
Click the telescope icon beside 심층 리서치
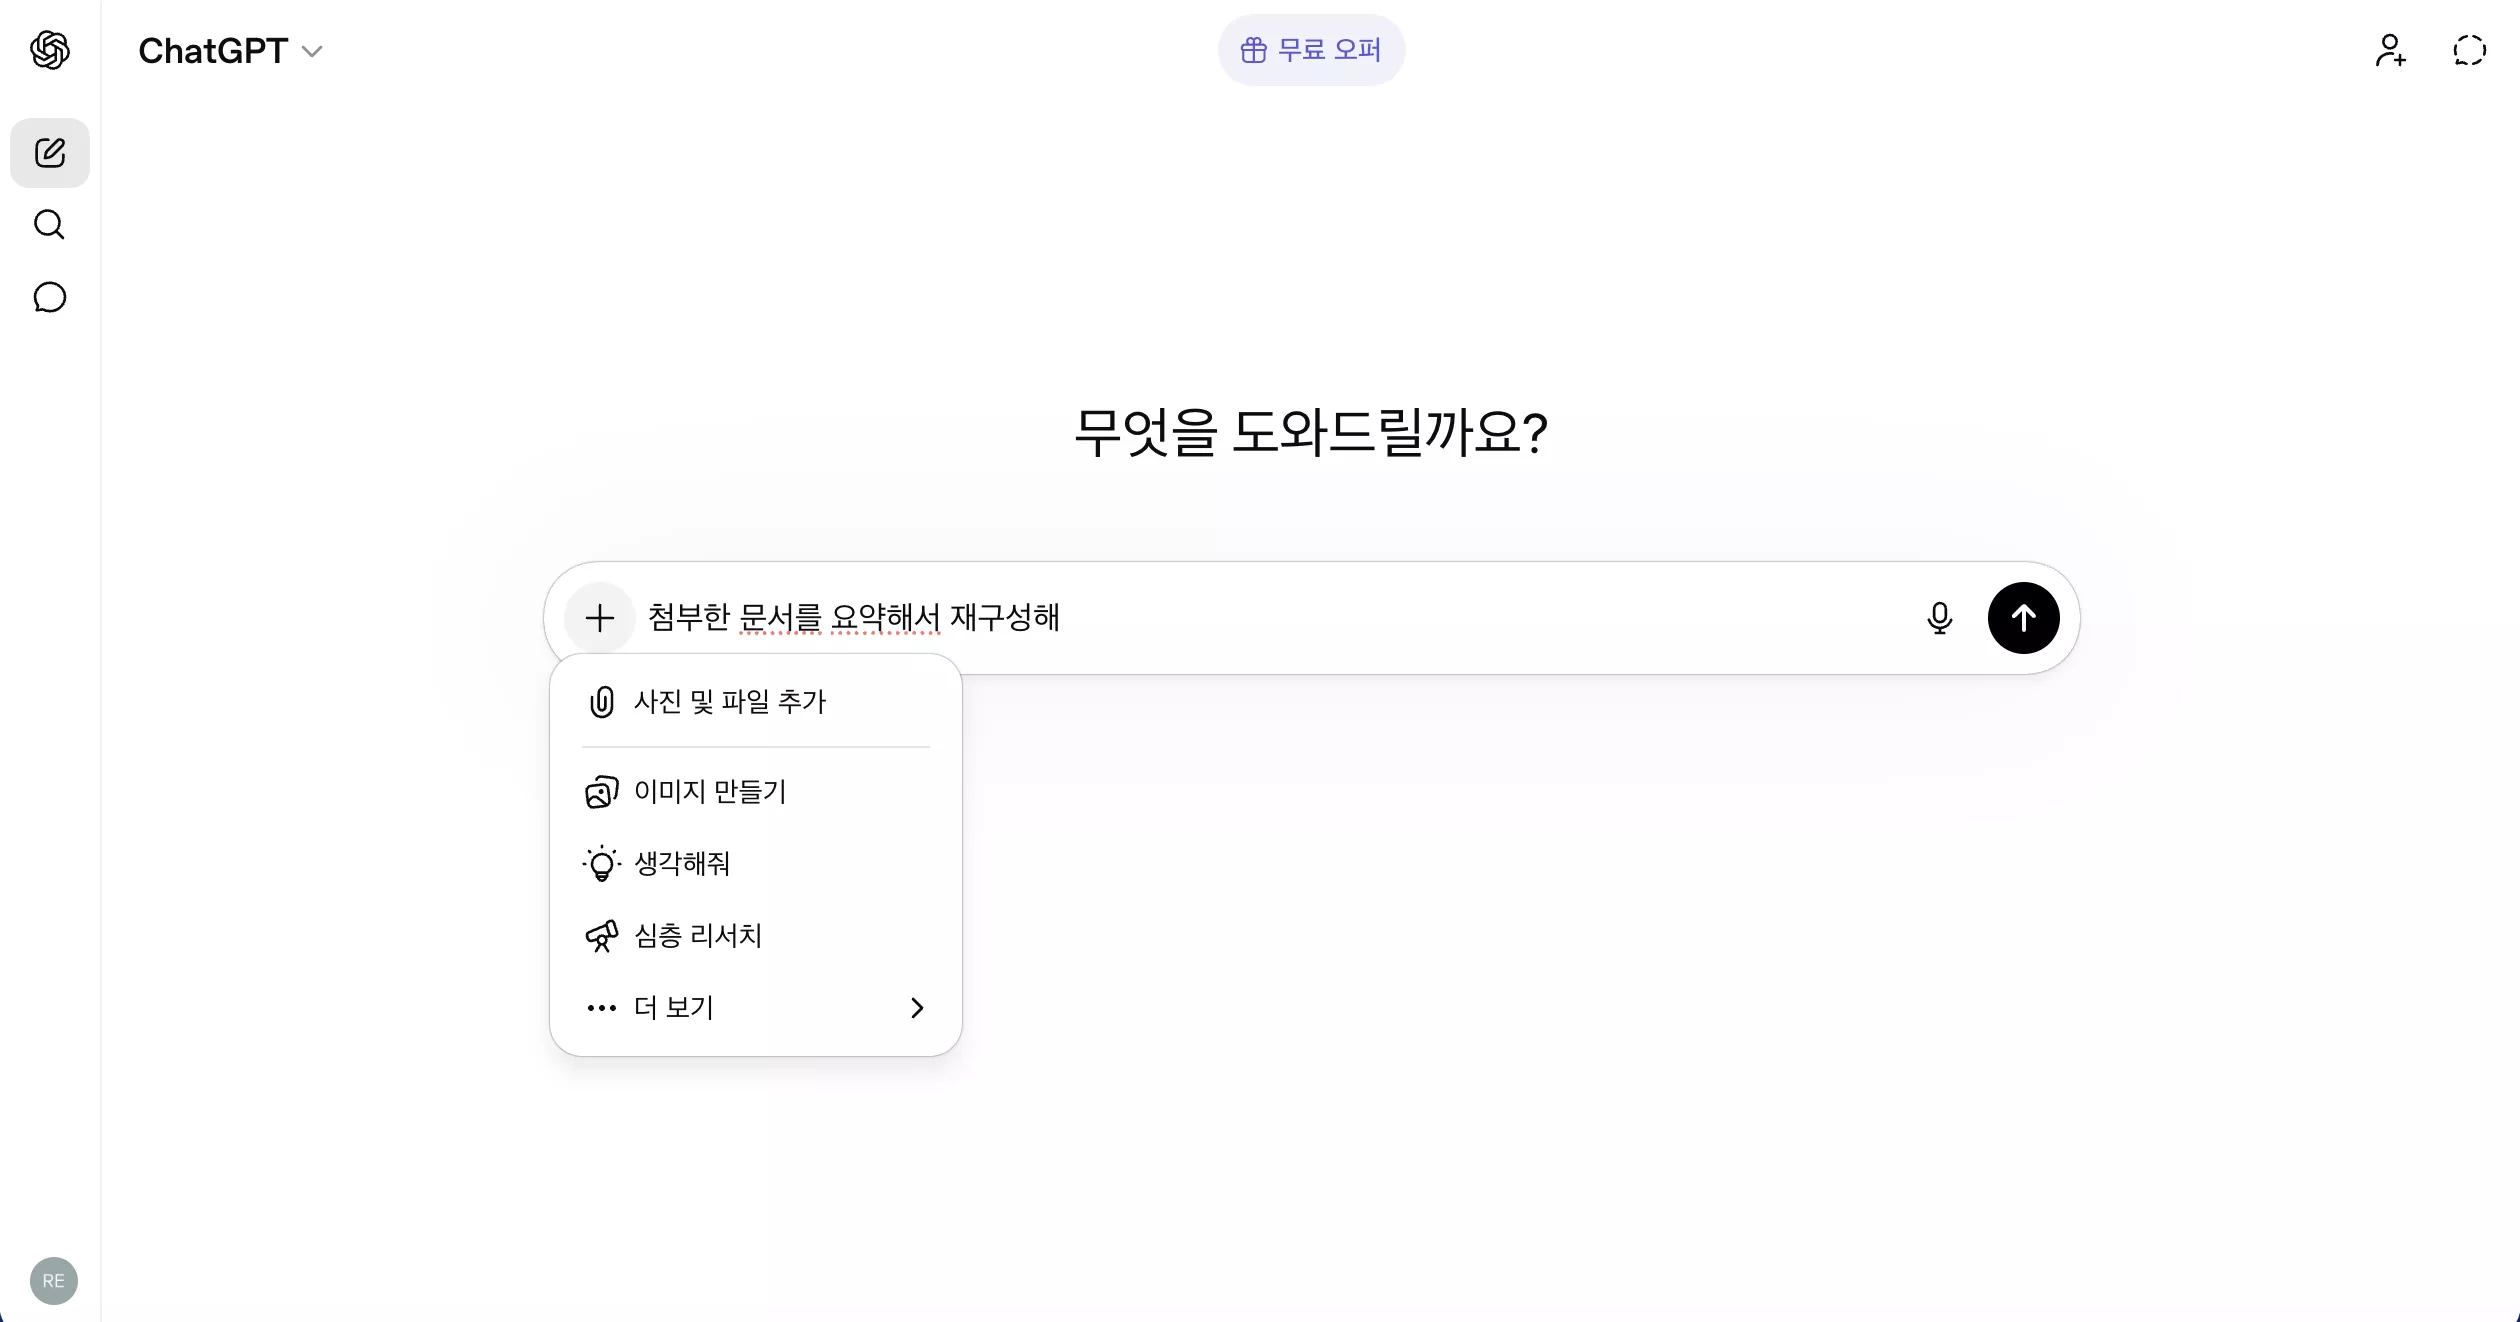[x=601, y=936]
